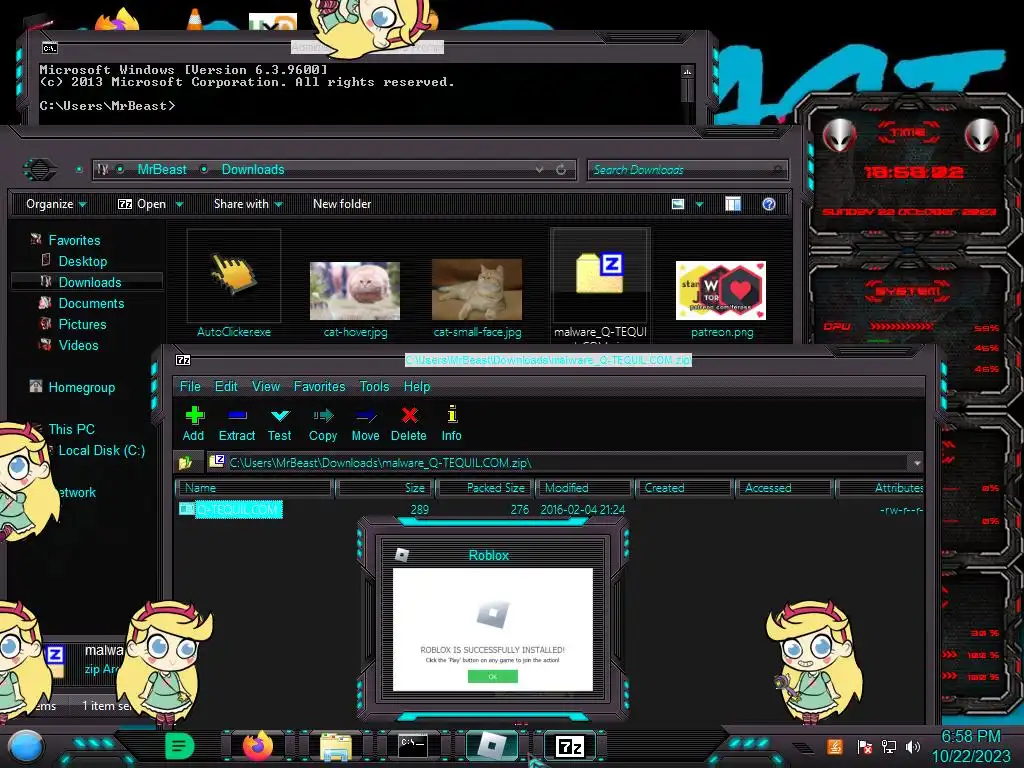Image resolution: width=1024 pixels, height=768 pixels.
Task: Open the View menu in 7-Zip
Action: point(266,386)
